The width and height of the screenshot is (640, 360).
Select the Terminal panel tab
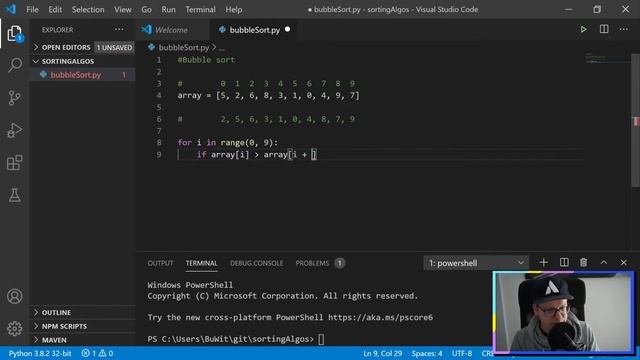coord(202,263)
